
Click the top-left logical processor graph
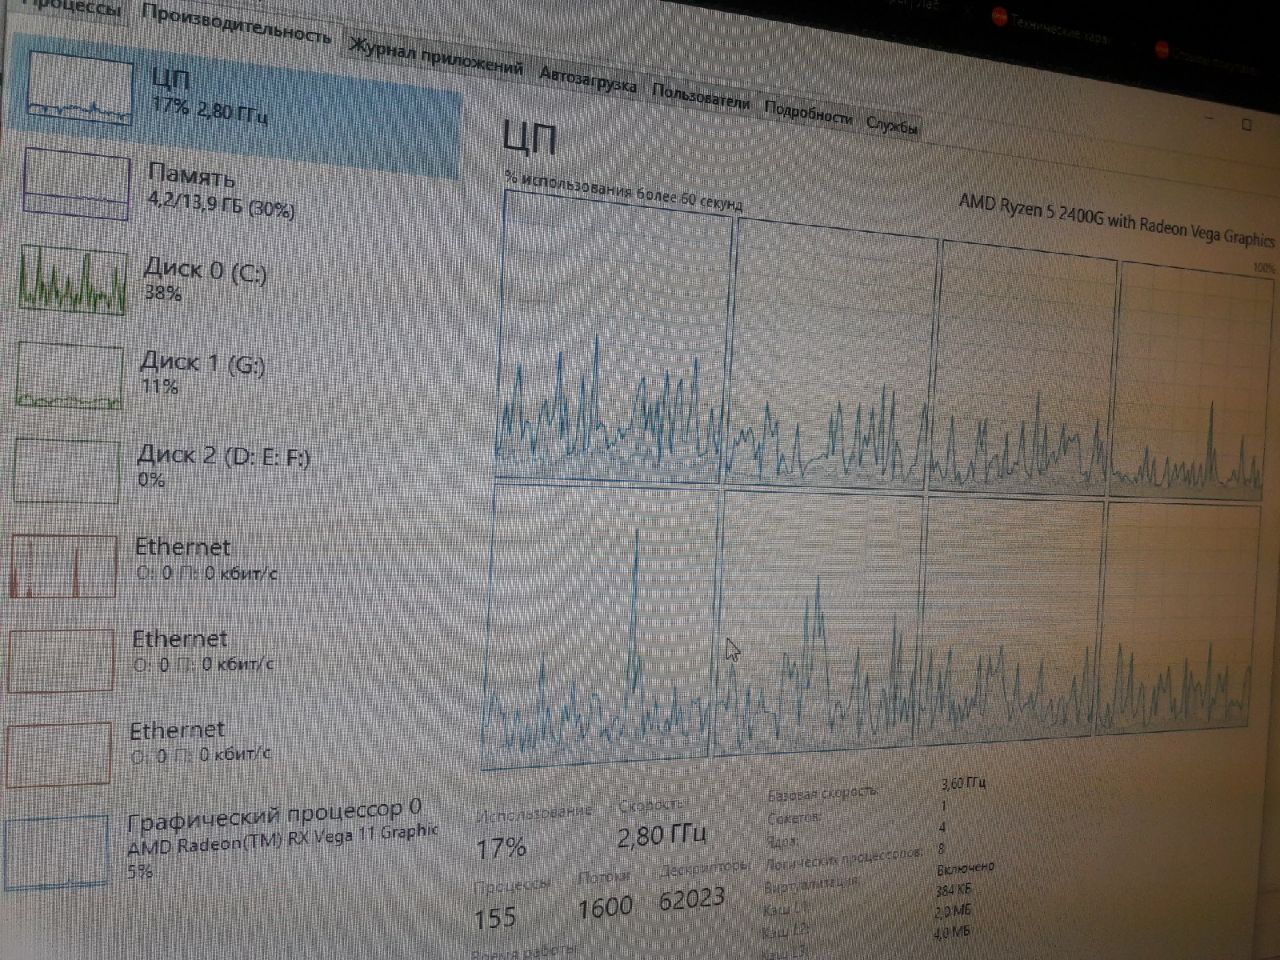click(613, 336)
